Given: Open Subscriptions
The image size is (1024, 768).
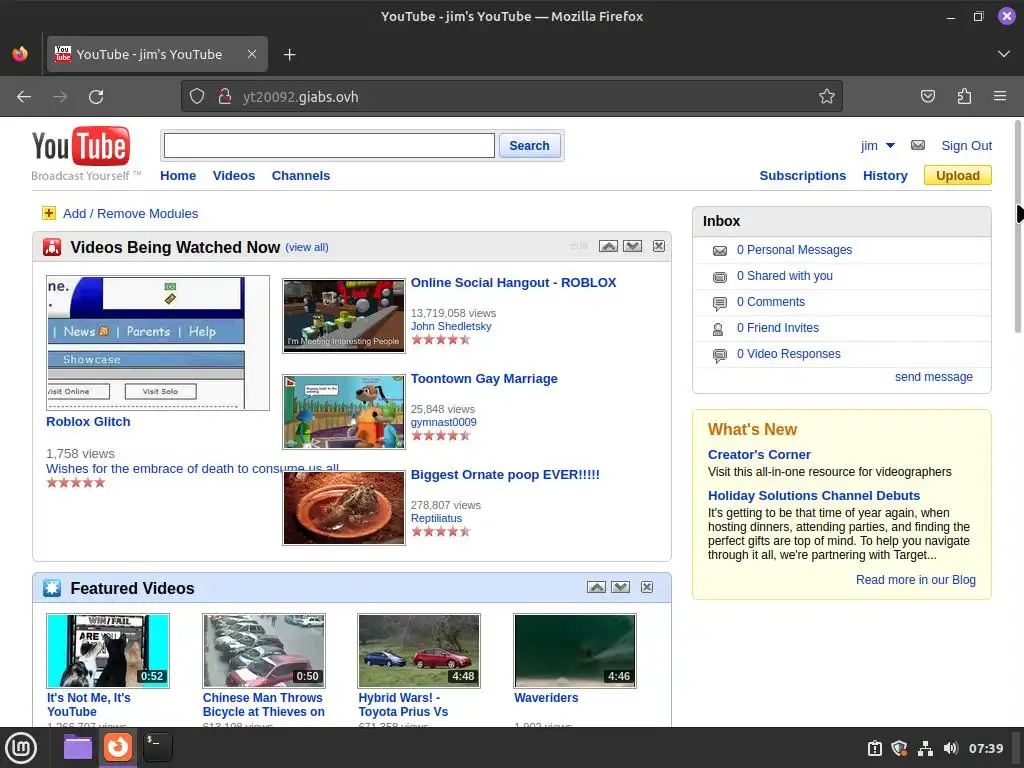Looking at the screenshot, I should click(803, 176).
